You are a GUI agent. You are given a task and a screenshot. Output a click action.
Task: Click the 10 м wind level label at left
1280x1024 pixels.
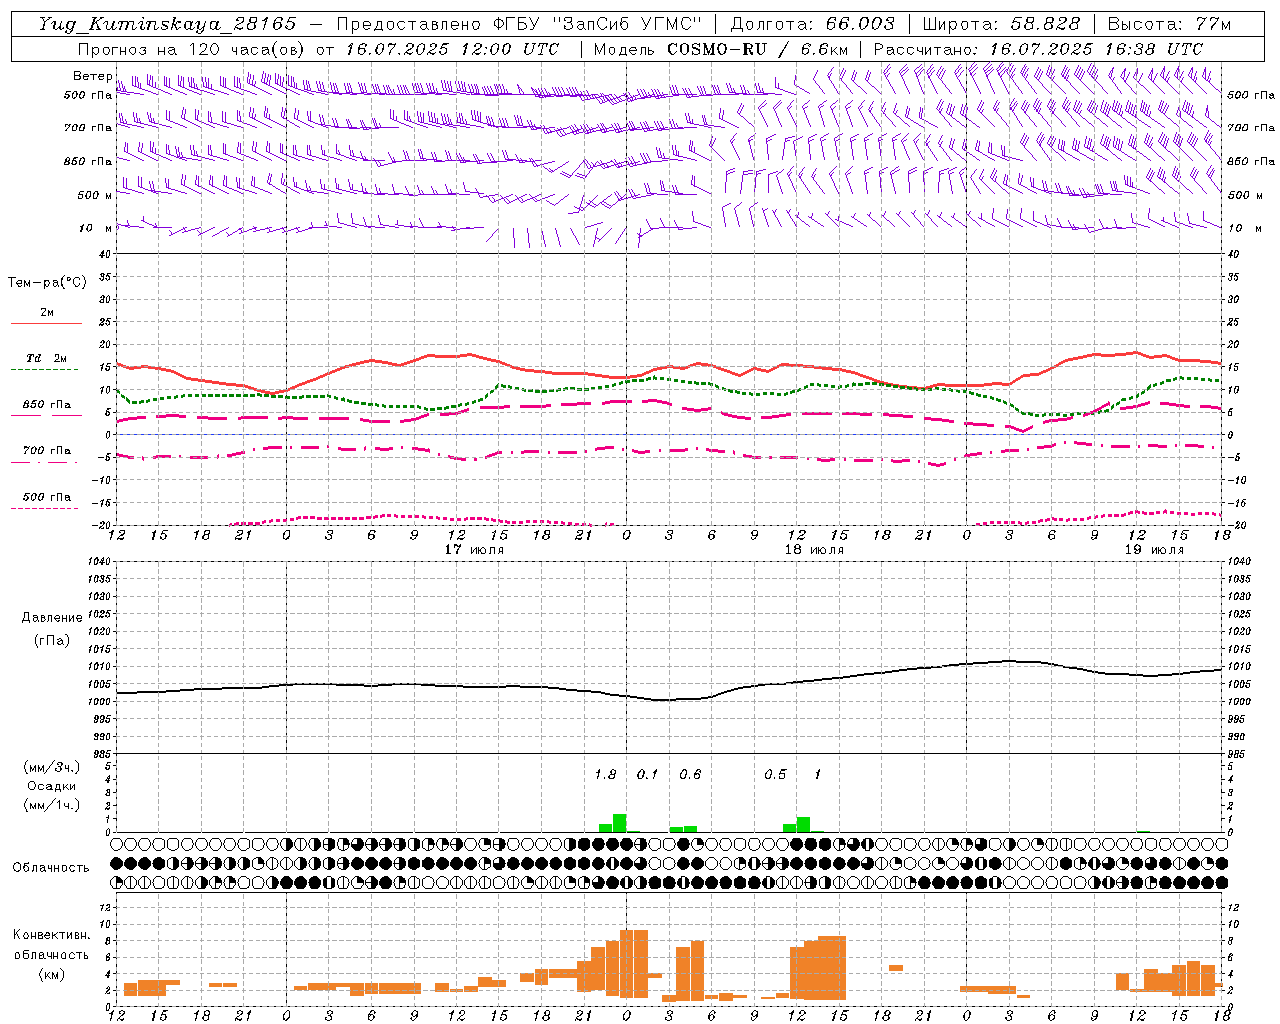click(96, 228)
